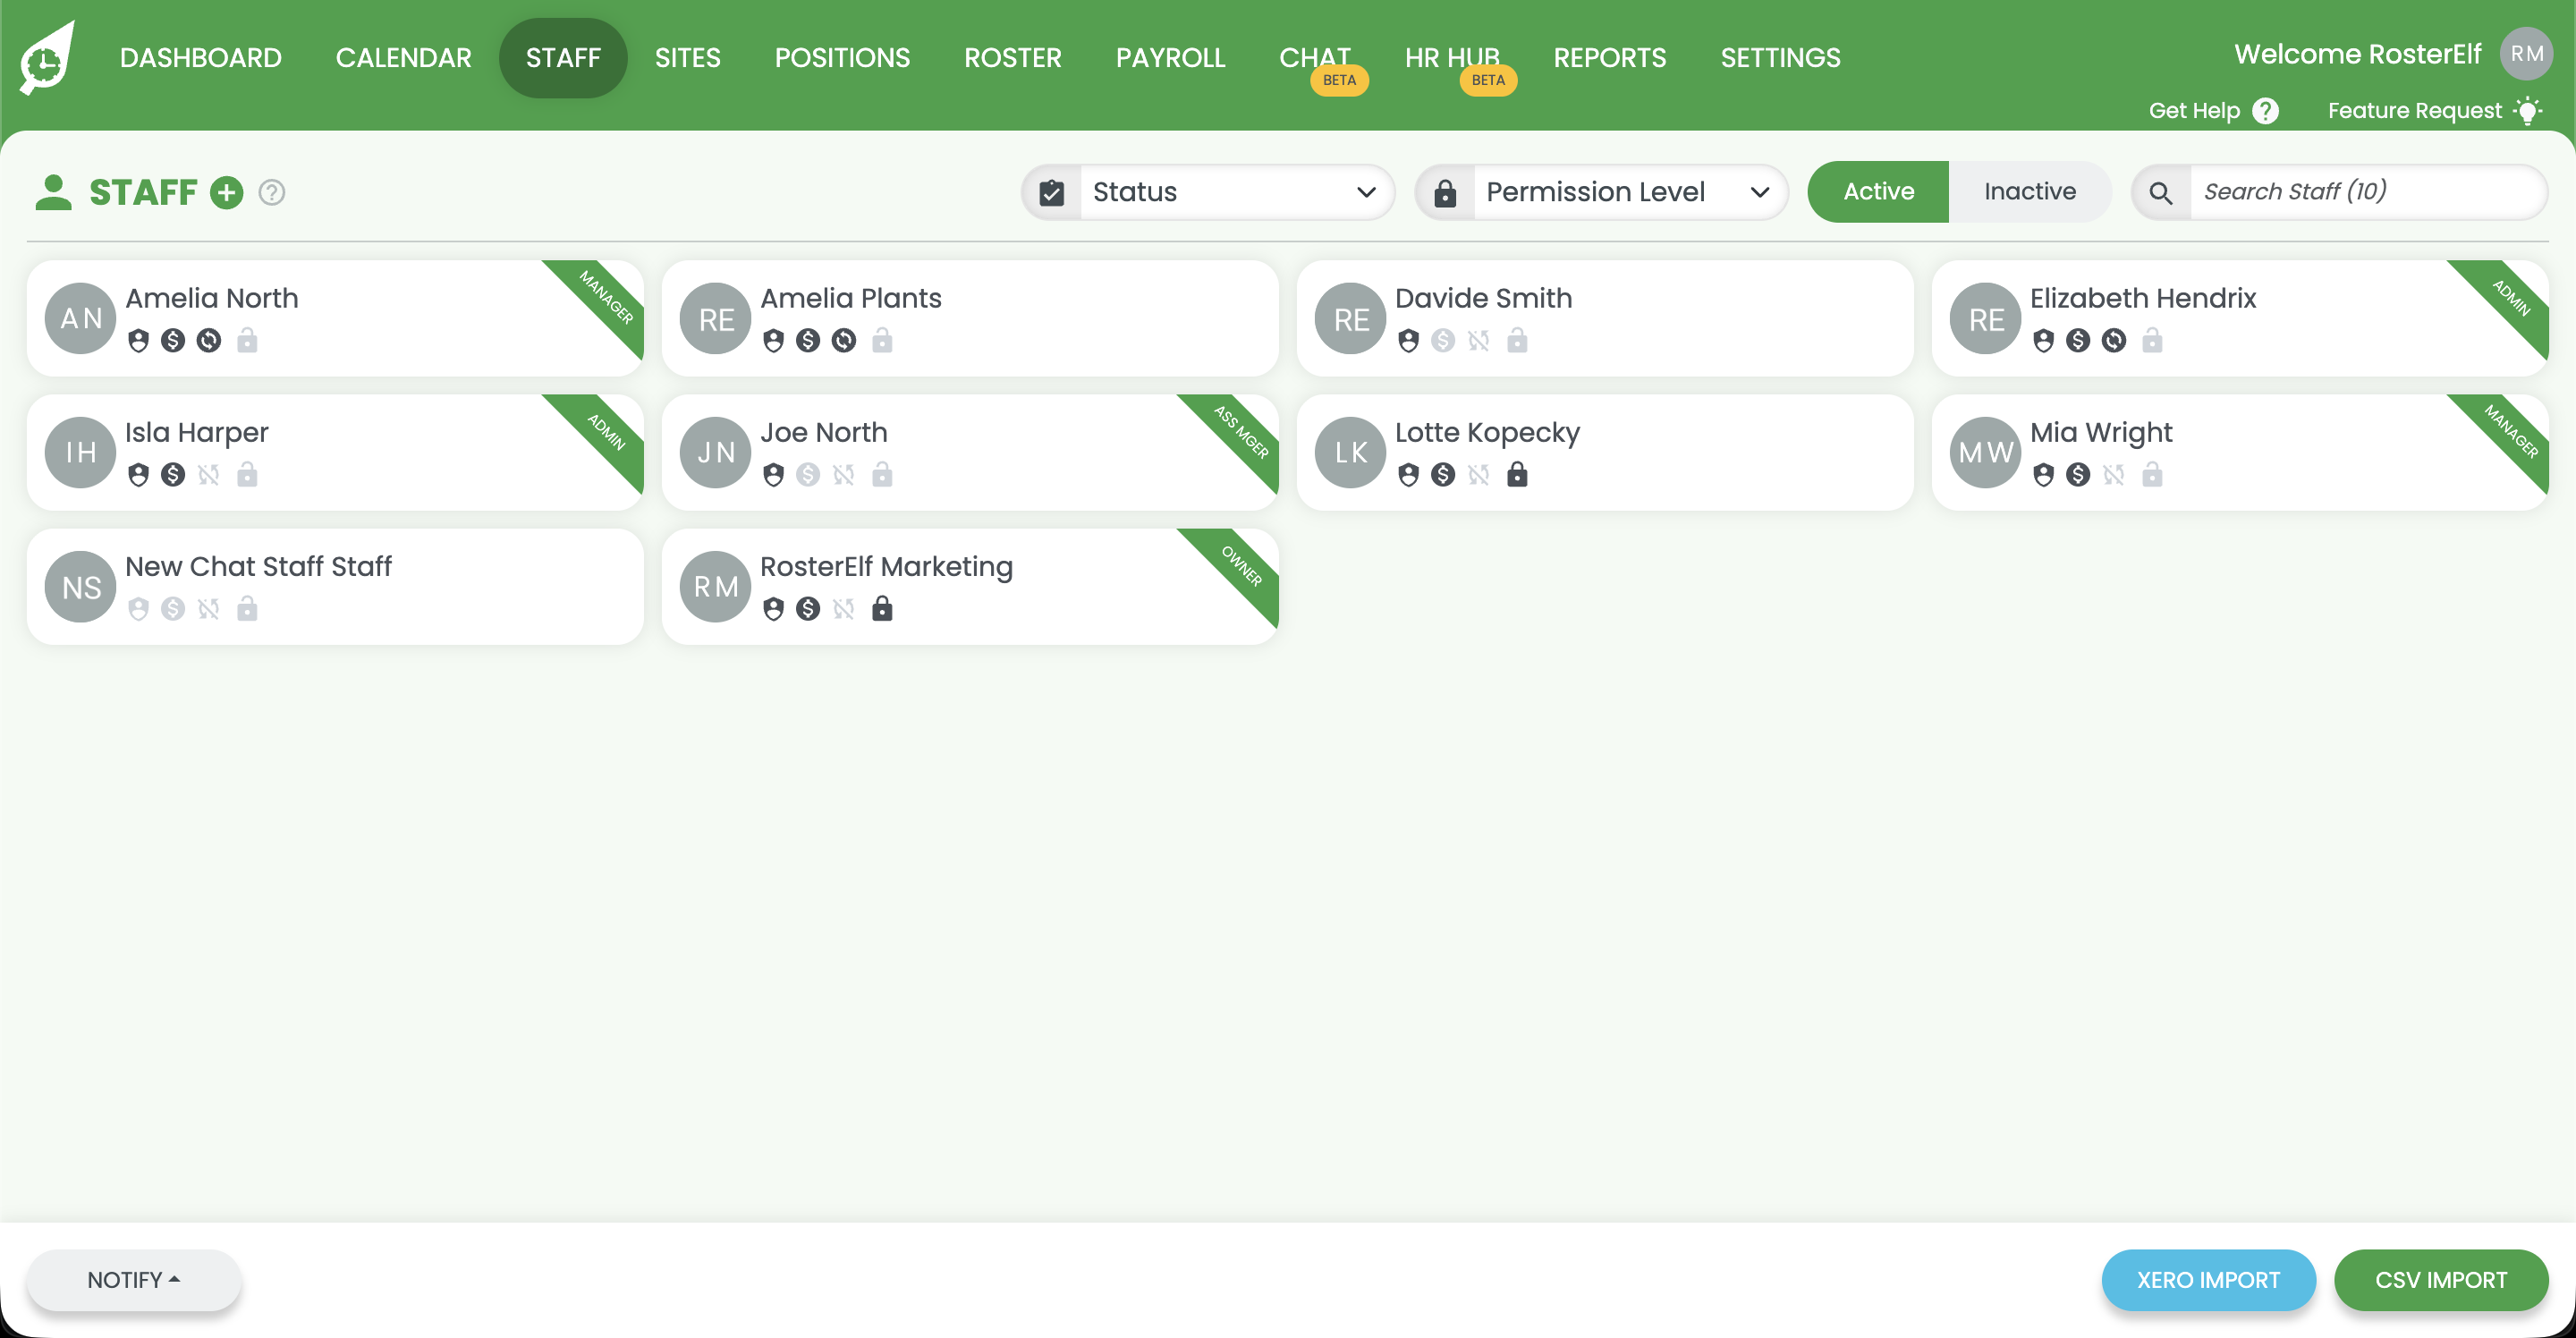2576x1338 pixels.
Task: Click the CSV IMPORT button
Action: tap(2441, 1279)
